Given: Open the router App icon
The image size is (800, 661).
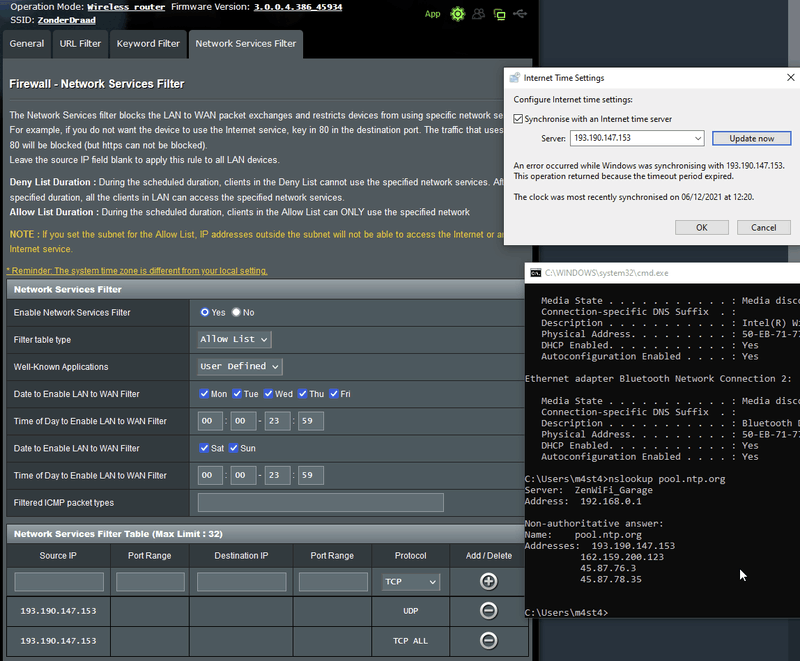Looking at the screenshot, I should click(x=432, y=14).
